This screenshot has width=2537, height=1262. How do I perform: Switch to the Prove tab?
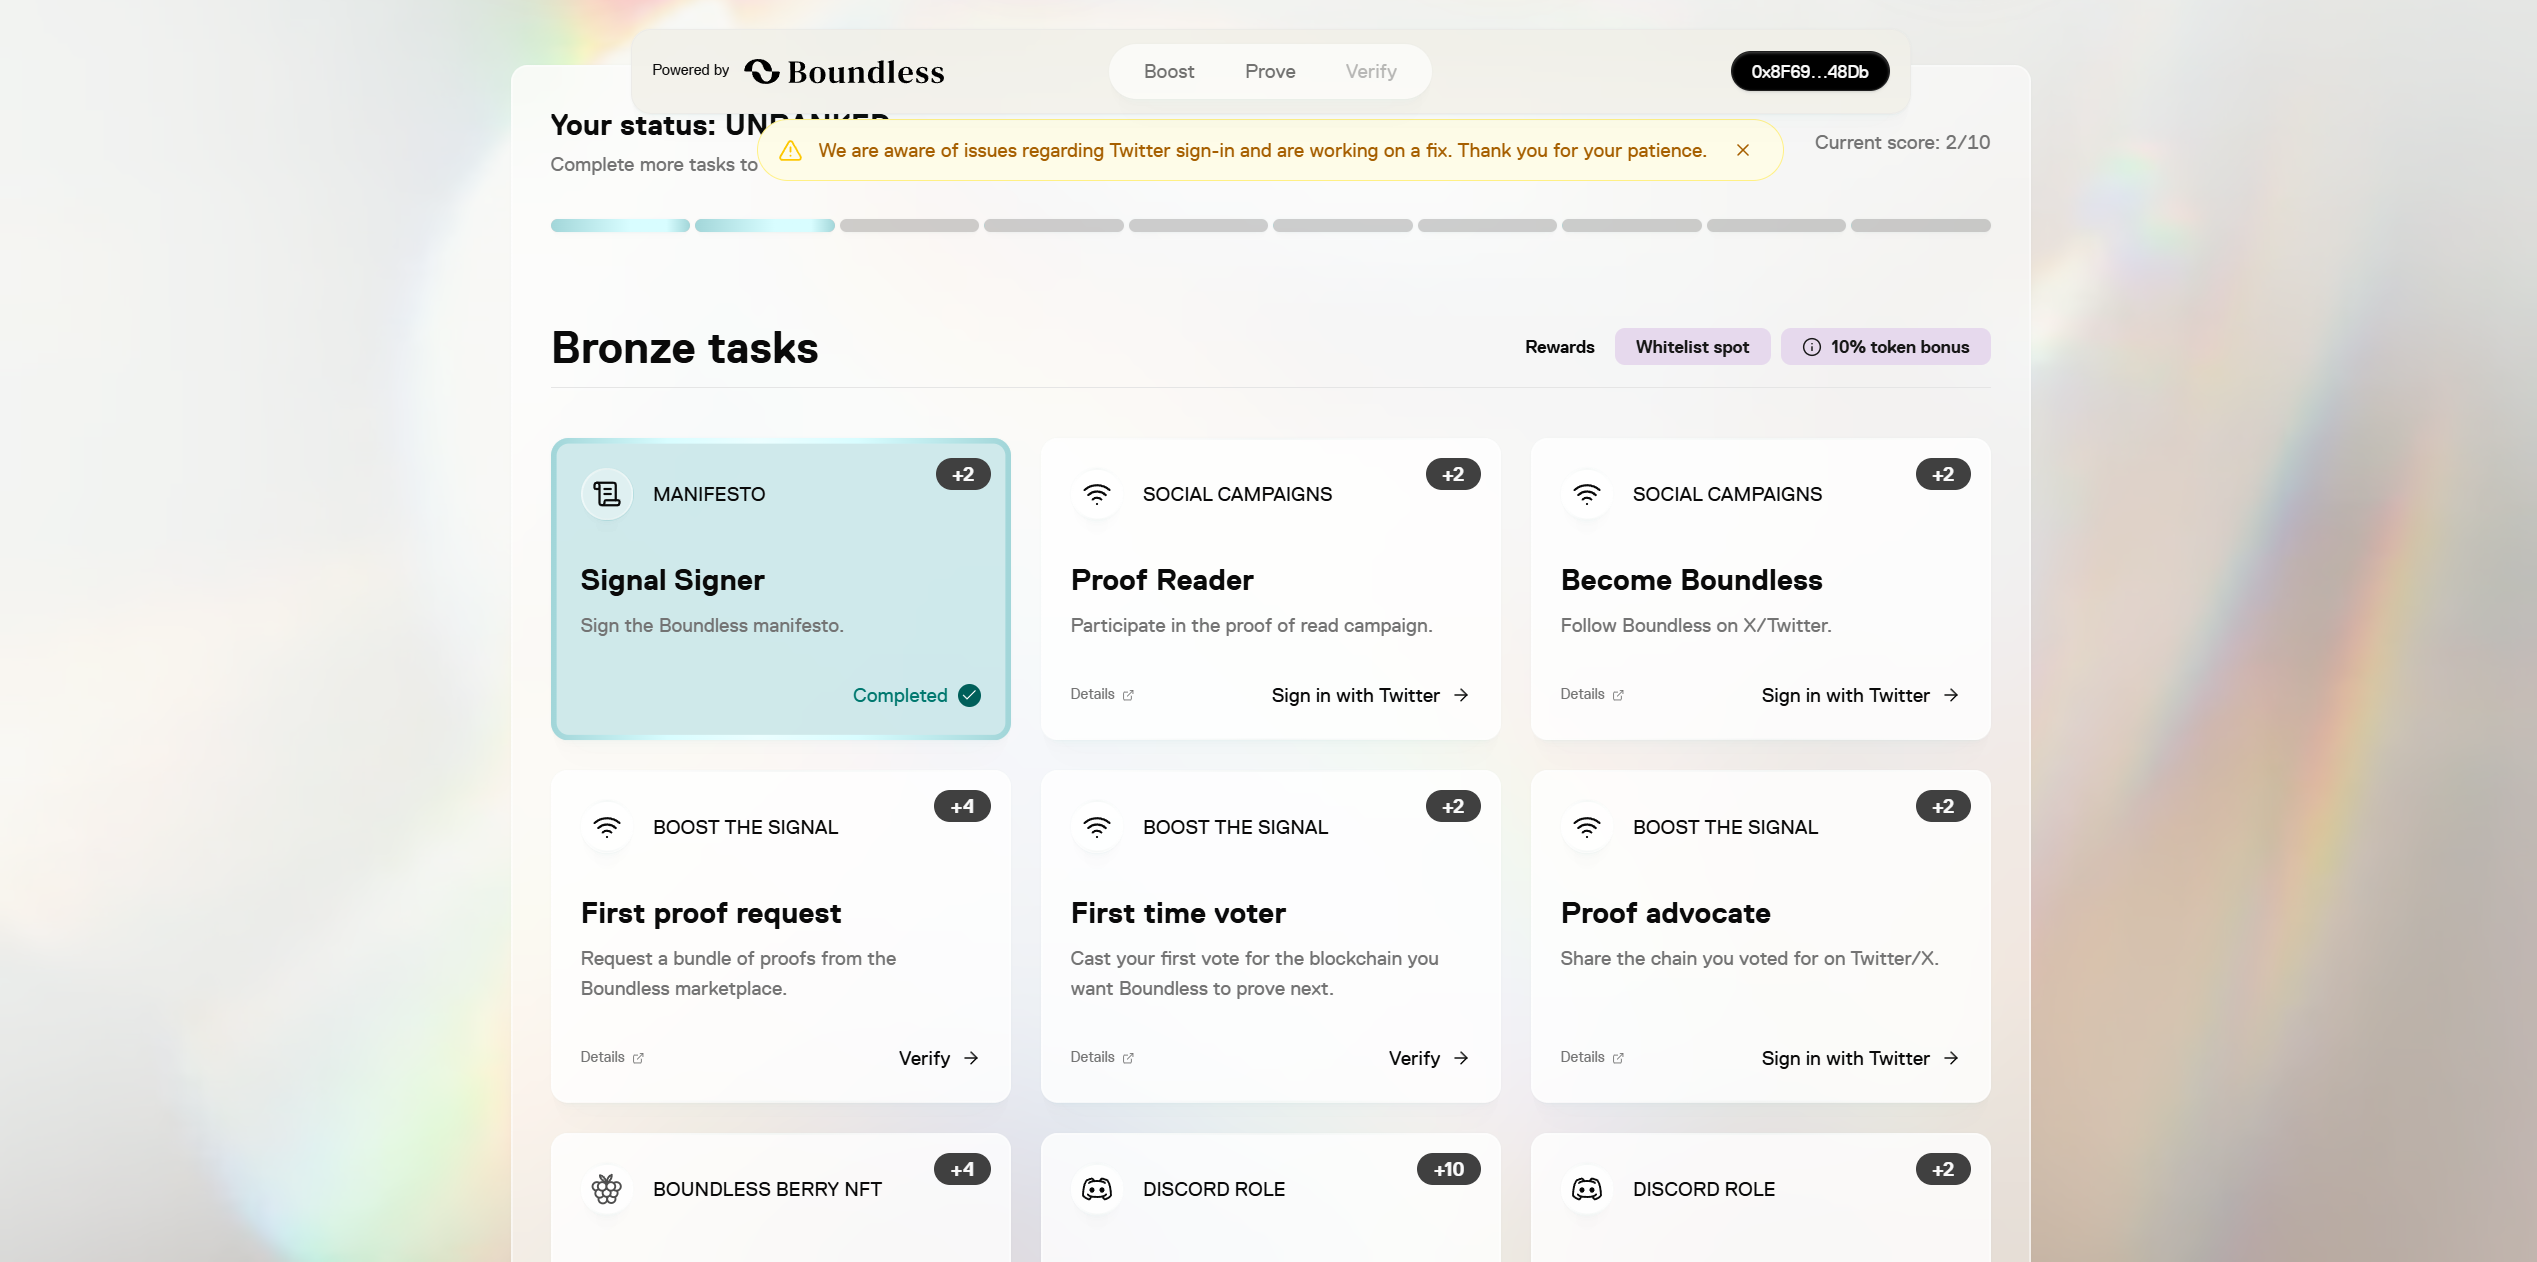pyautogui.click(x=1270, y=71)
